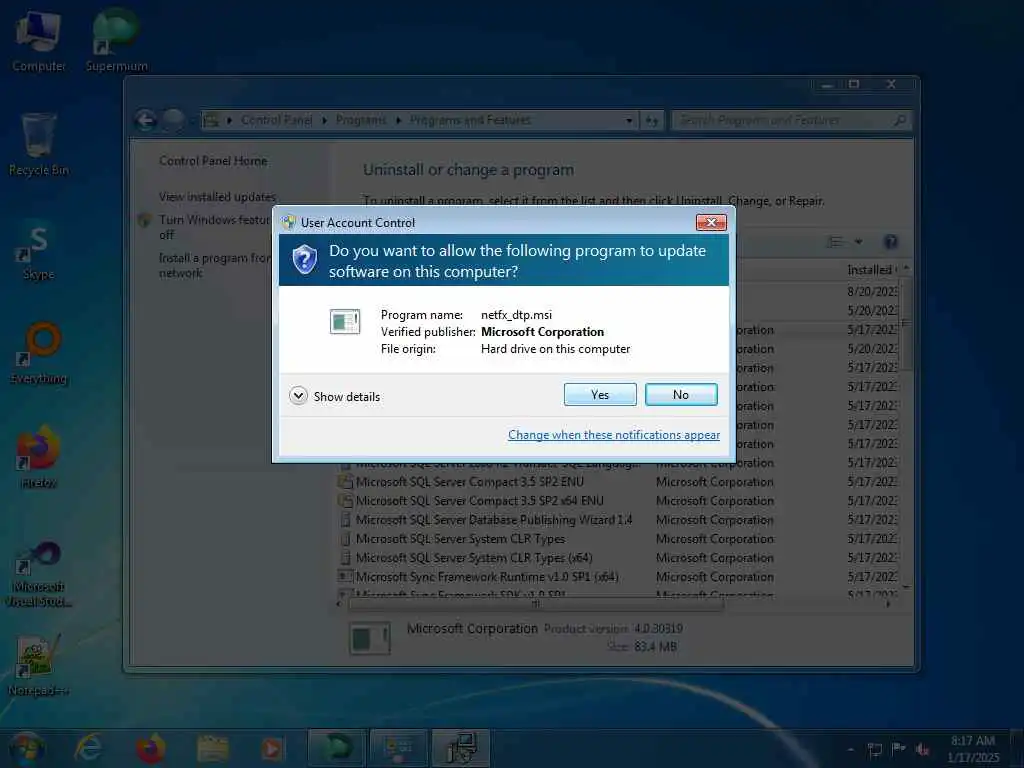
Task: Click refresh button beside address bar
Action: [652, 120]
